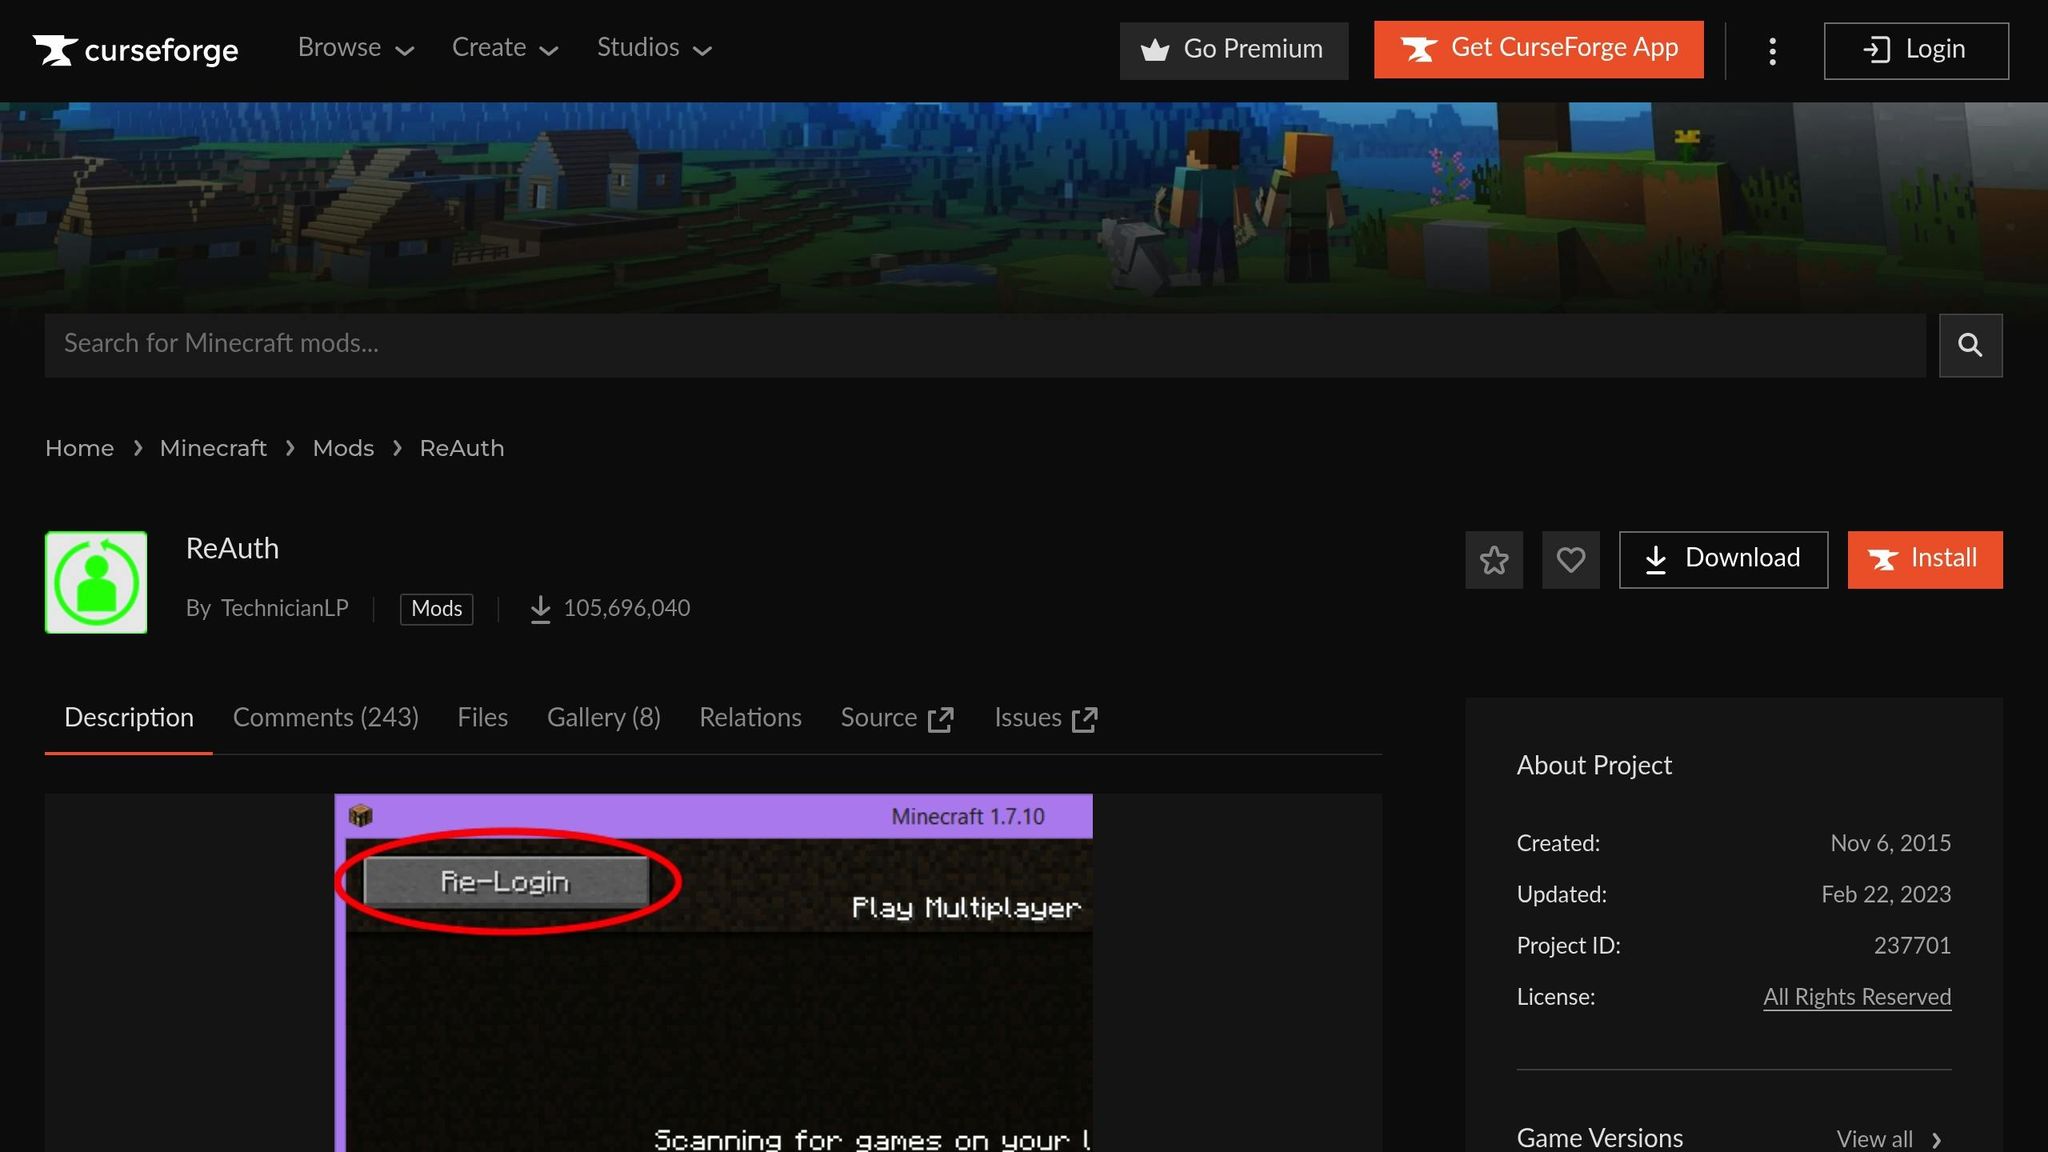Go to Mods breadcrumb
Screen dimensions: 2048x1152
[343, 448]
